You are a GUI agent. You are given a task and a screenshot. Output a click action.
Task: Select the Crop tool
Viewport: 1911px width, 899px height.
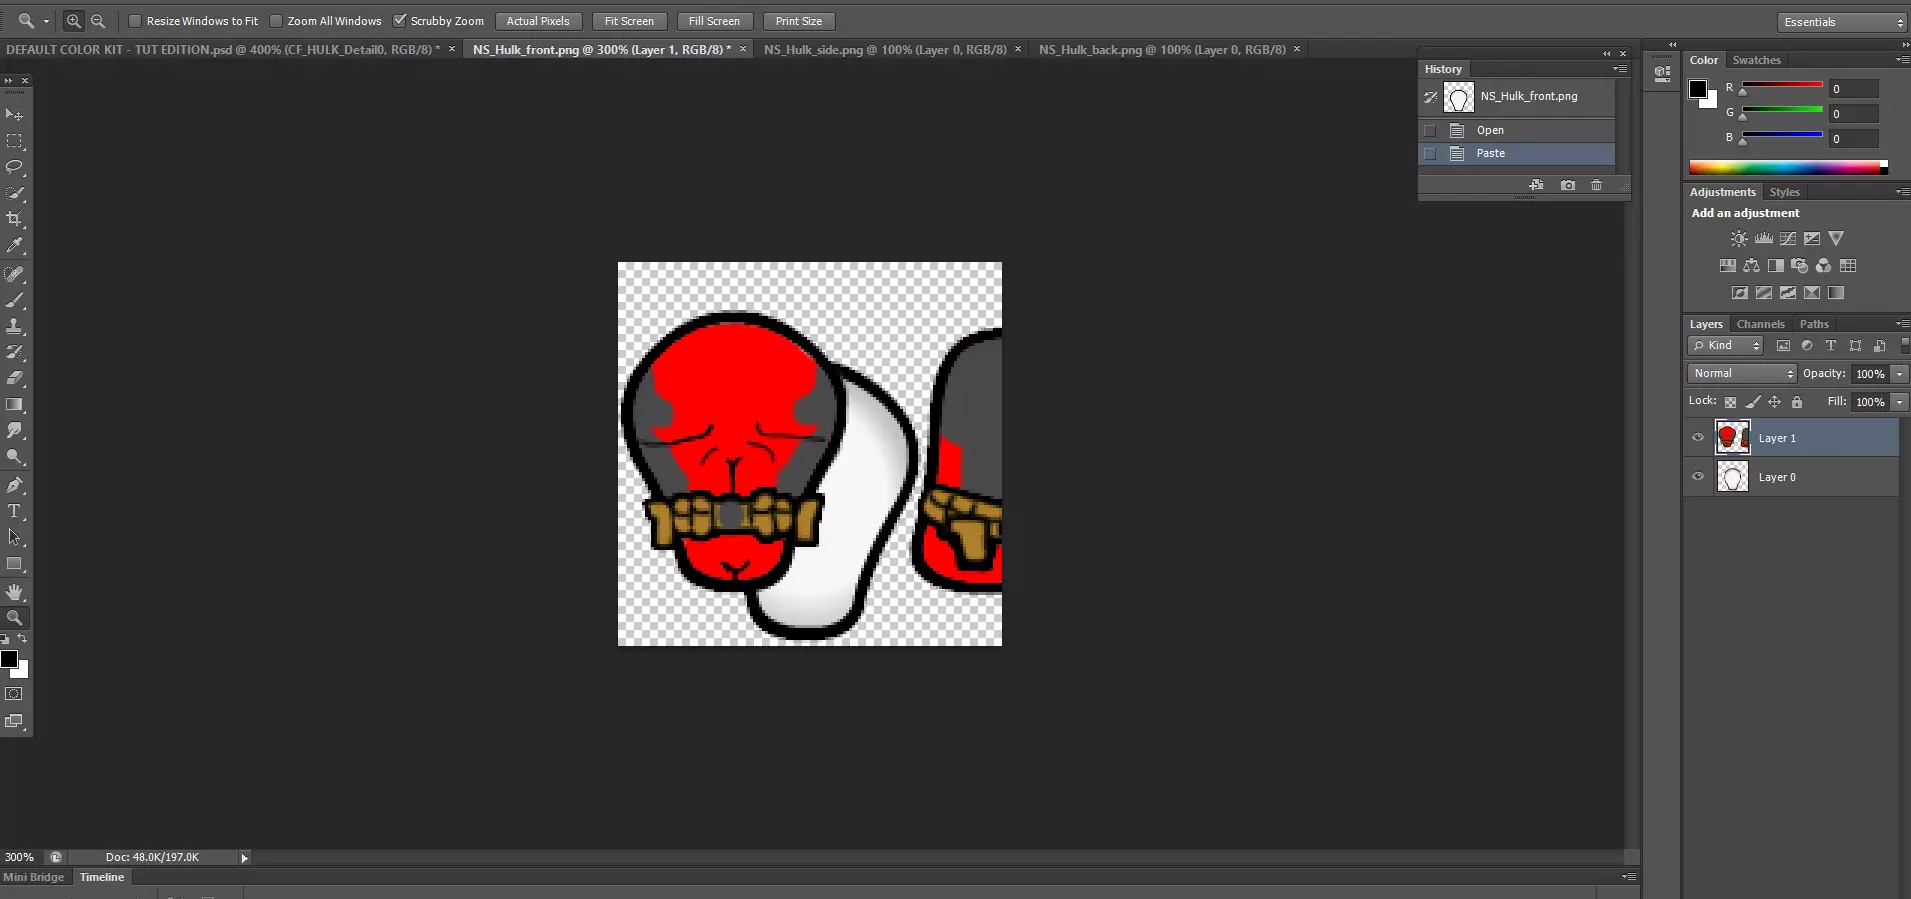click(x=14, y=219)
